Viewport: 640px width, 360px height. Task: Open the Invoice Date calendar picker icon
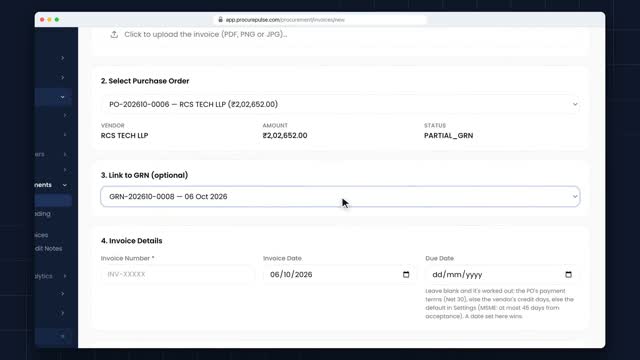click(406, 275)
